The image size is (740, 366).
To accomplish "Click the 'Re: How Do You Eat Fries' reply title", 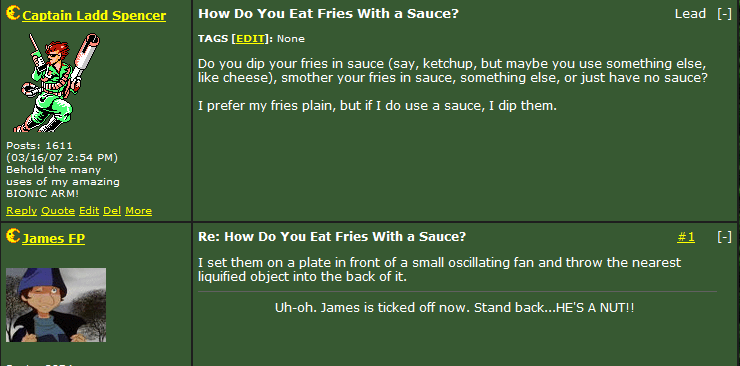I will tap(332, 236).
